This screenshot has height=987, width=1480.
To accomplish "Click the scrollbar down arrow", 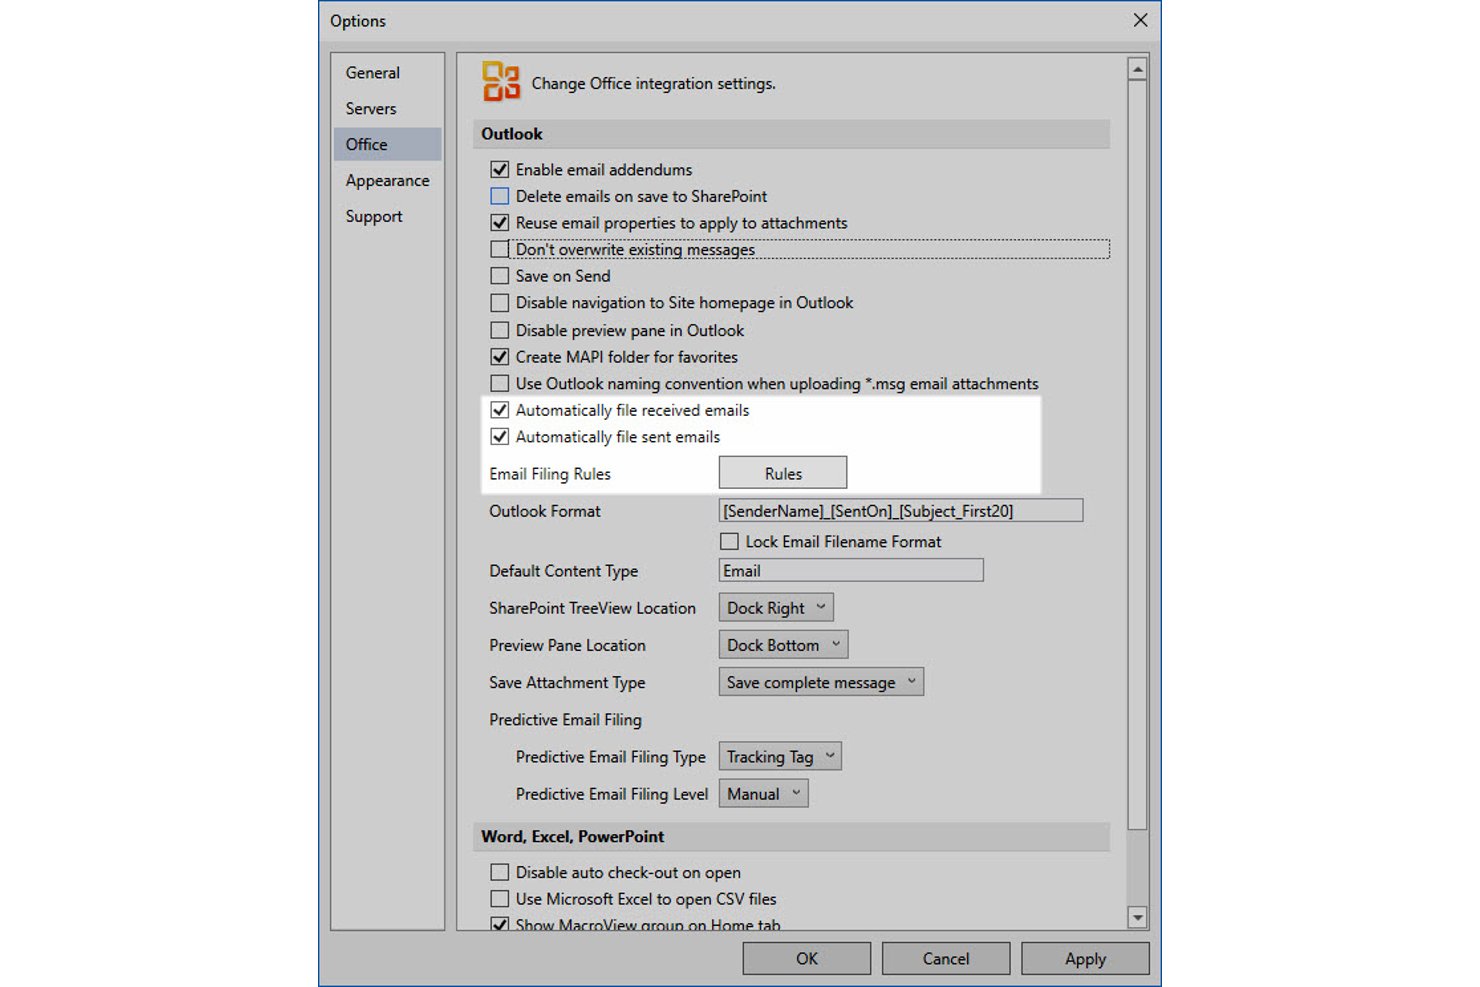I will coord(1137,917).
